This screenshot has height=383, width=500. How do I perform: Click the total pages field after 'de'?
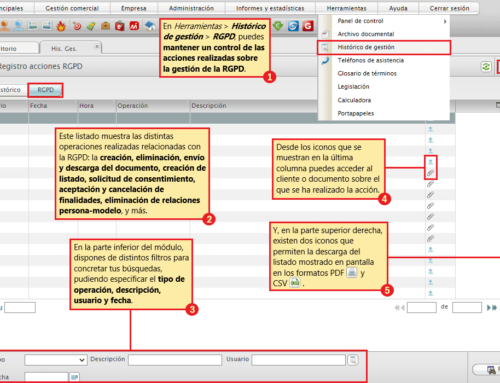(467, 307)
